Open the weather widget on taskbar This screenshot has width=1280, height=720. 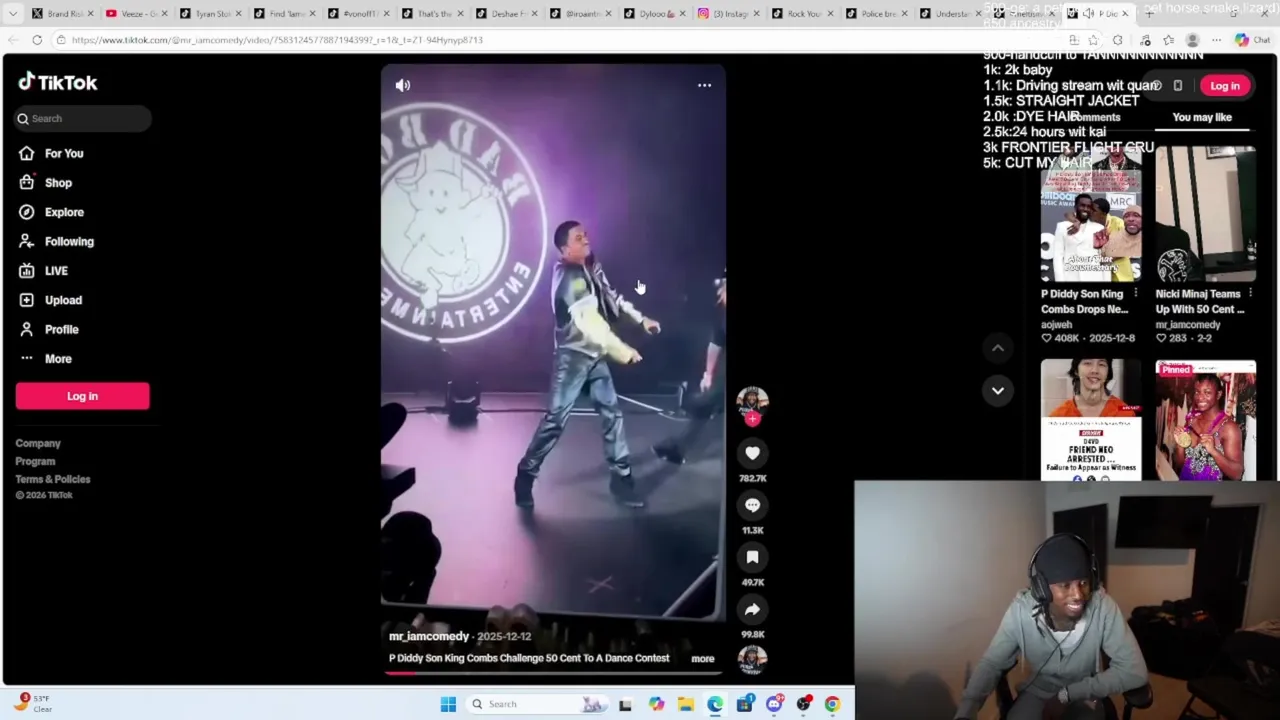32,703
